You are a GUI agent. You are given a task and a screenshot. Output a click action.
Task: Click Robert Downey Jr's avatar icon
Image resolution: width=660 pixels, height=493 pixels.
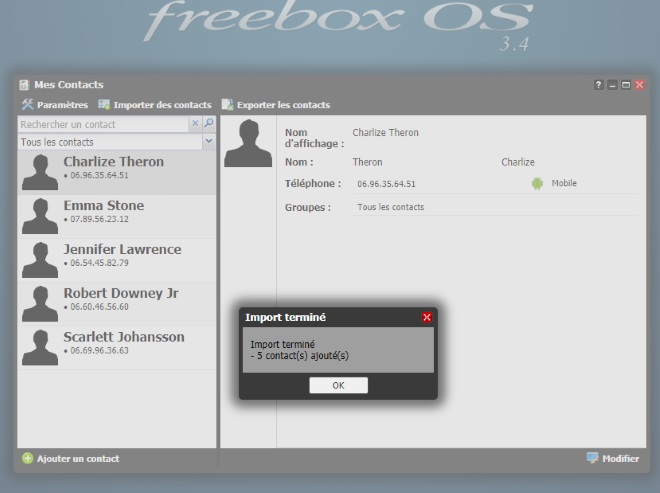(x=39, y=303)
